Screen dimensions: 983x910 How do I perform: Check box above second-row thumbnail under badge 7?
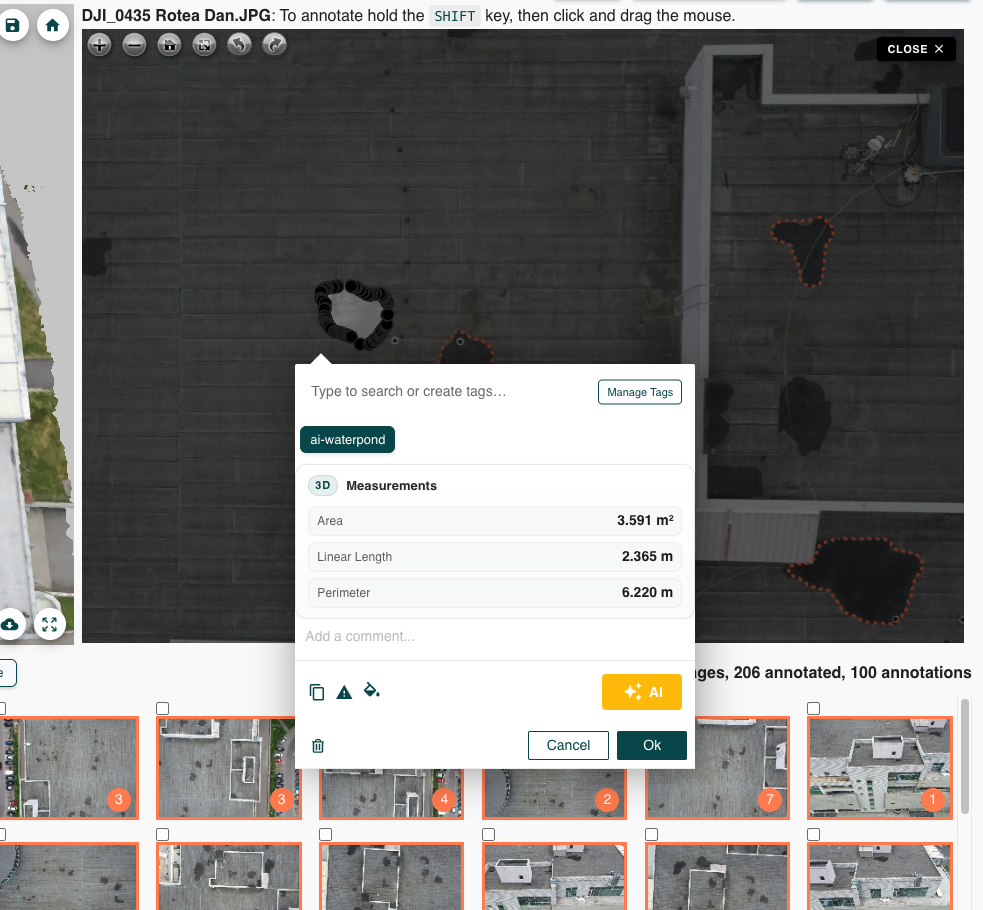pyautogui.click(x=651, y=835)
